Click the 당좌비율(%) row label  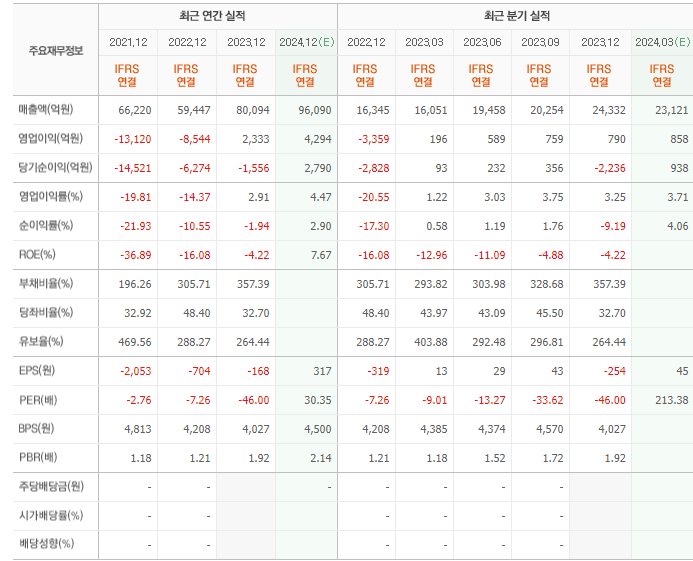point(46,313)
